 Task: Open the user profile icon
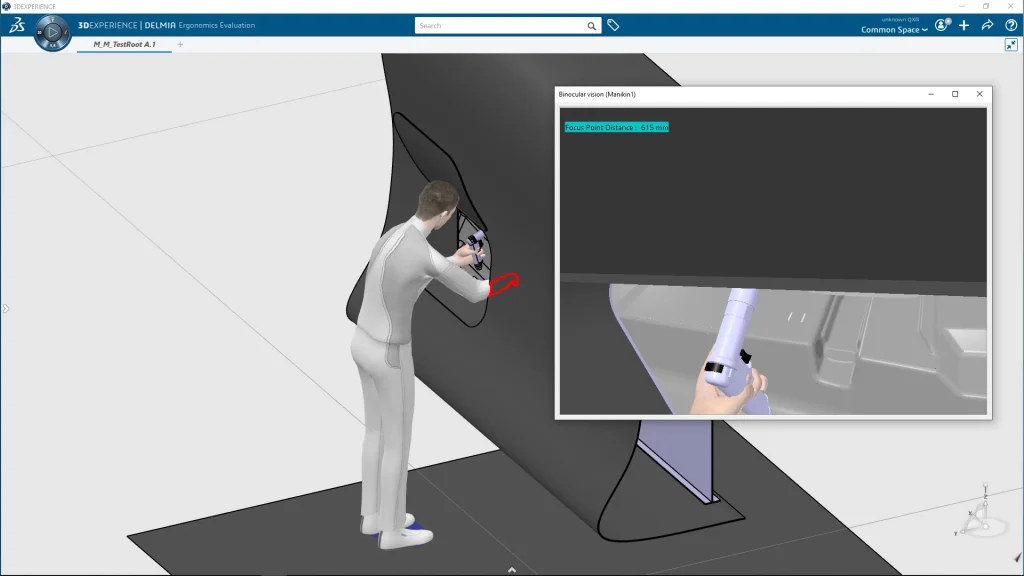pyautogui.click(x=941, y=25)
